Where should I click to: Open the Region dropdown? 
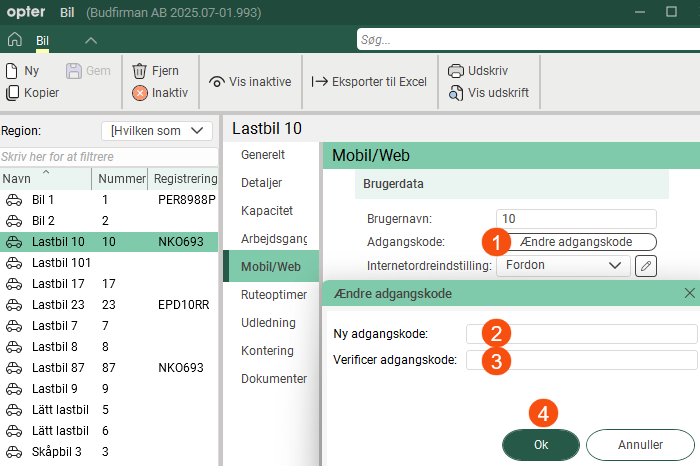(x=157, y=131)
